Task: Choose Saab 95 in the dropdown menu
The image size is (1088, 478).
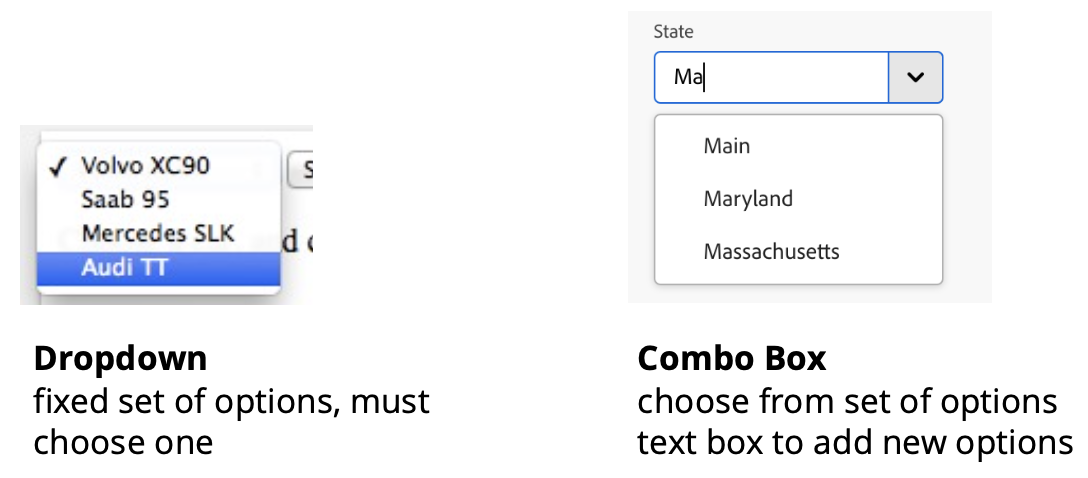Action: point(125,200)
